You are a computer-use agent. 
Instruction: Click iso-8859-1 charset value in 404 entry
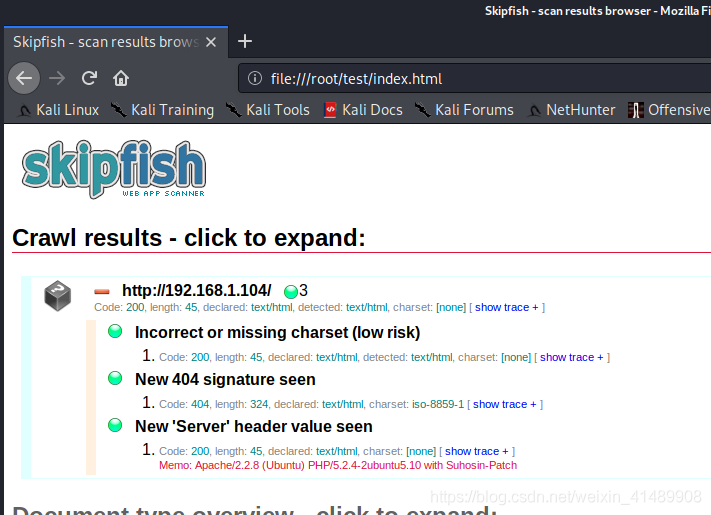tap(438, 404)
